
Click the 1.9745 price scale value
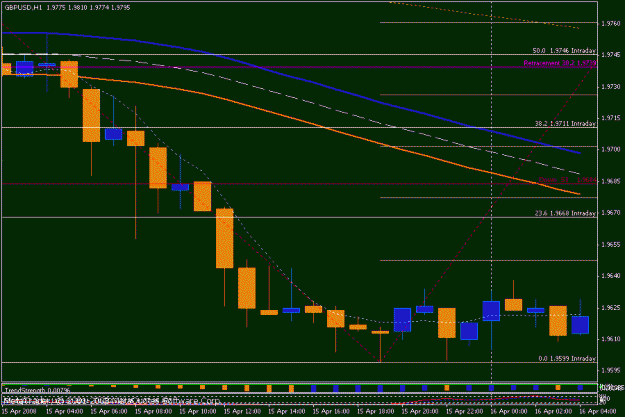[x=611, y=55]
